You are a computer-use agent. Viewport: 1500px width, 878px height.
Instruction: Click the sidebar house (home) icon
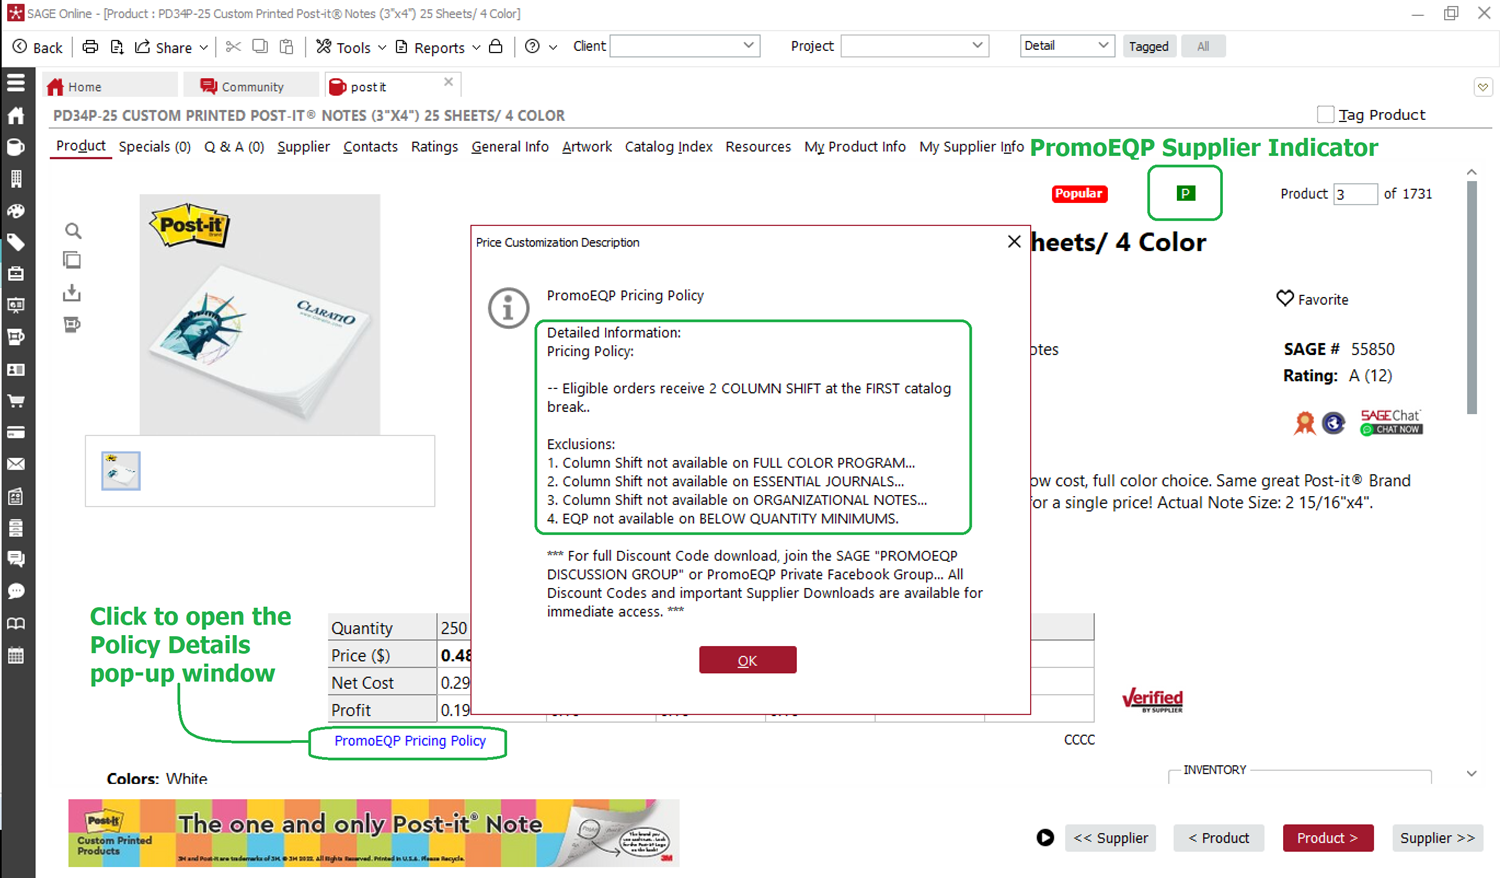tap(16, 115)
